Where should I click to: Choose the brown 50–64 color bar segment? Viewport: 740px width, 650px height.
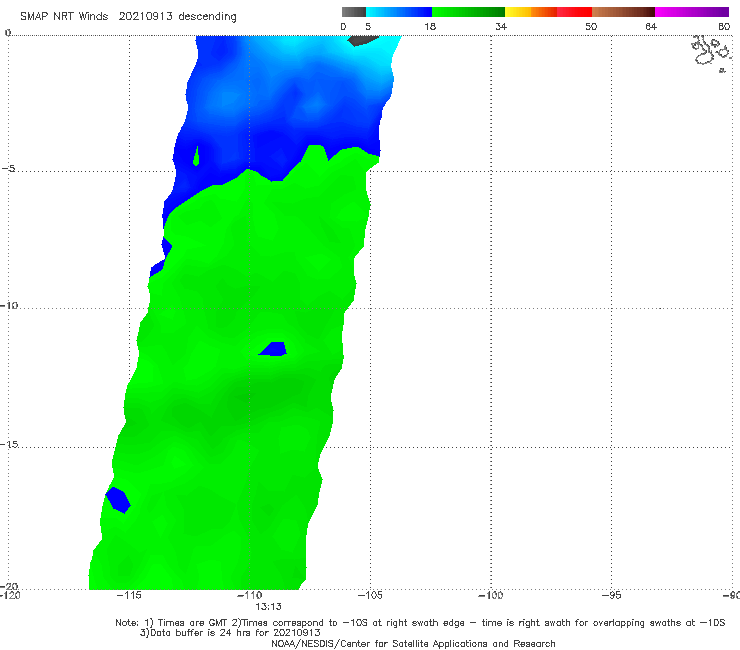coord(623,12)
